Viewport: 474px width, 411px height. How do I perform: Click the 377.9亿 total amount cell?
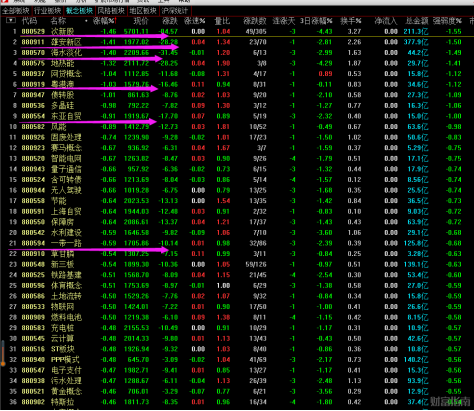(x=416, y=42)
